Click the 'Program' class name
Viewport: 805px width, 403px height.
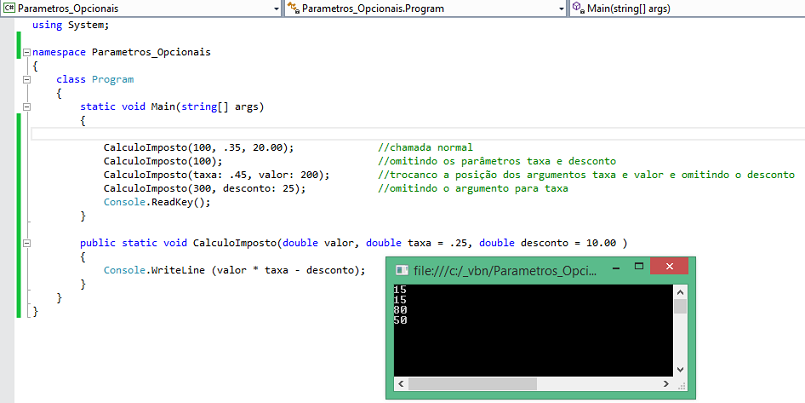113,80
